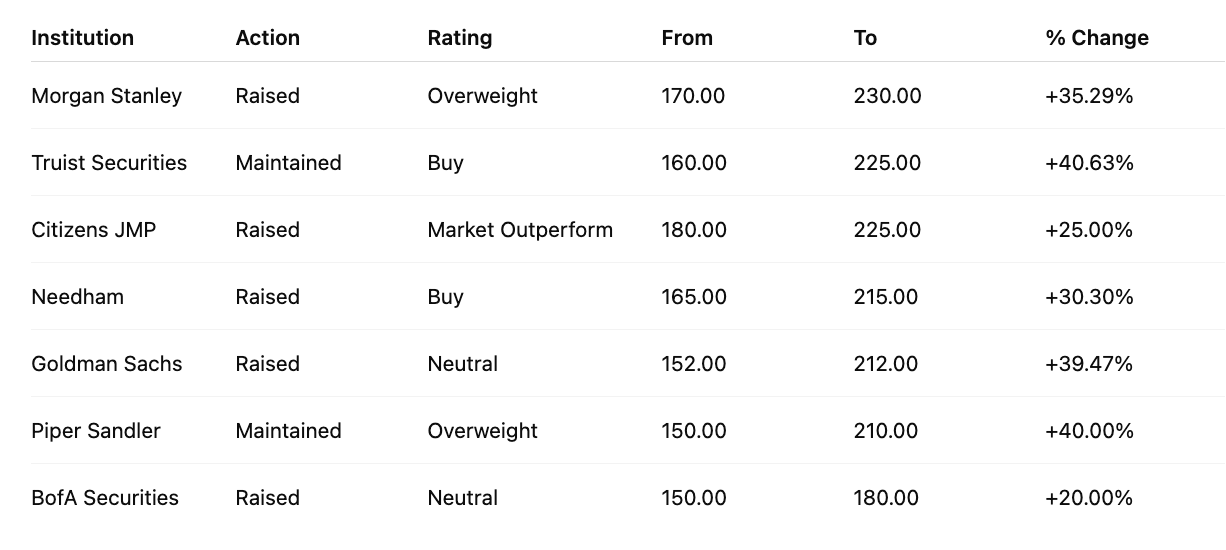Click the Institution column header
Viewport: 1226px width, 550px height.
point(82,38)
